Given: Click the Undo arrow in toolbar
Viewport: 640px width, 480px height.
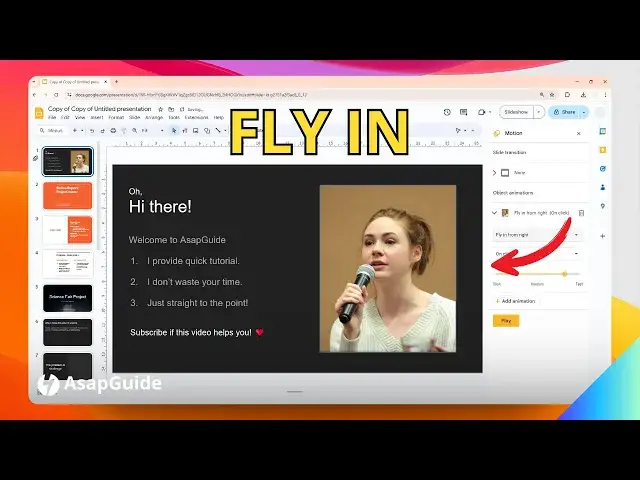Looking at the screenshot, I should [91, 131].
